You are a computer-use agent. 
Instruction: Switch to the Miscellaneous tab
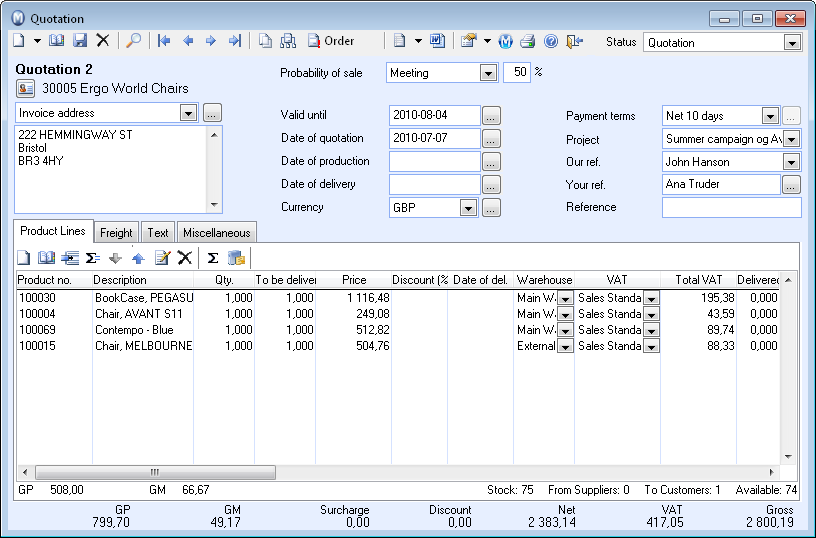(x=216, y=232)
